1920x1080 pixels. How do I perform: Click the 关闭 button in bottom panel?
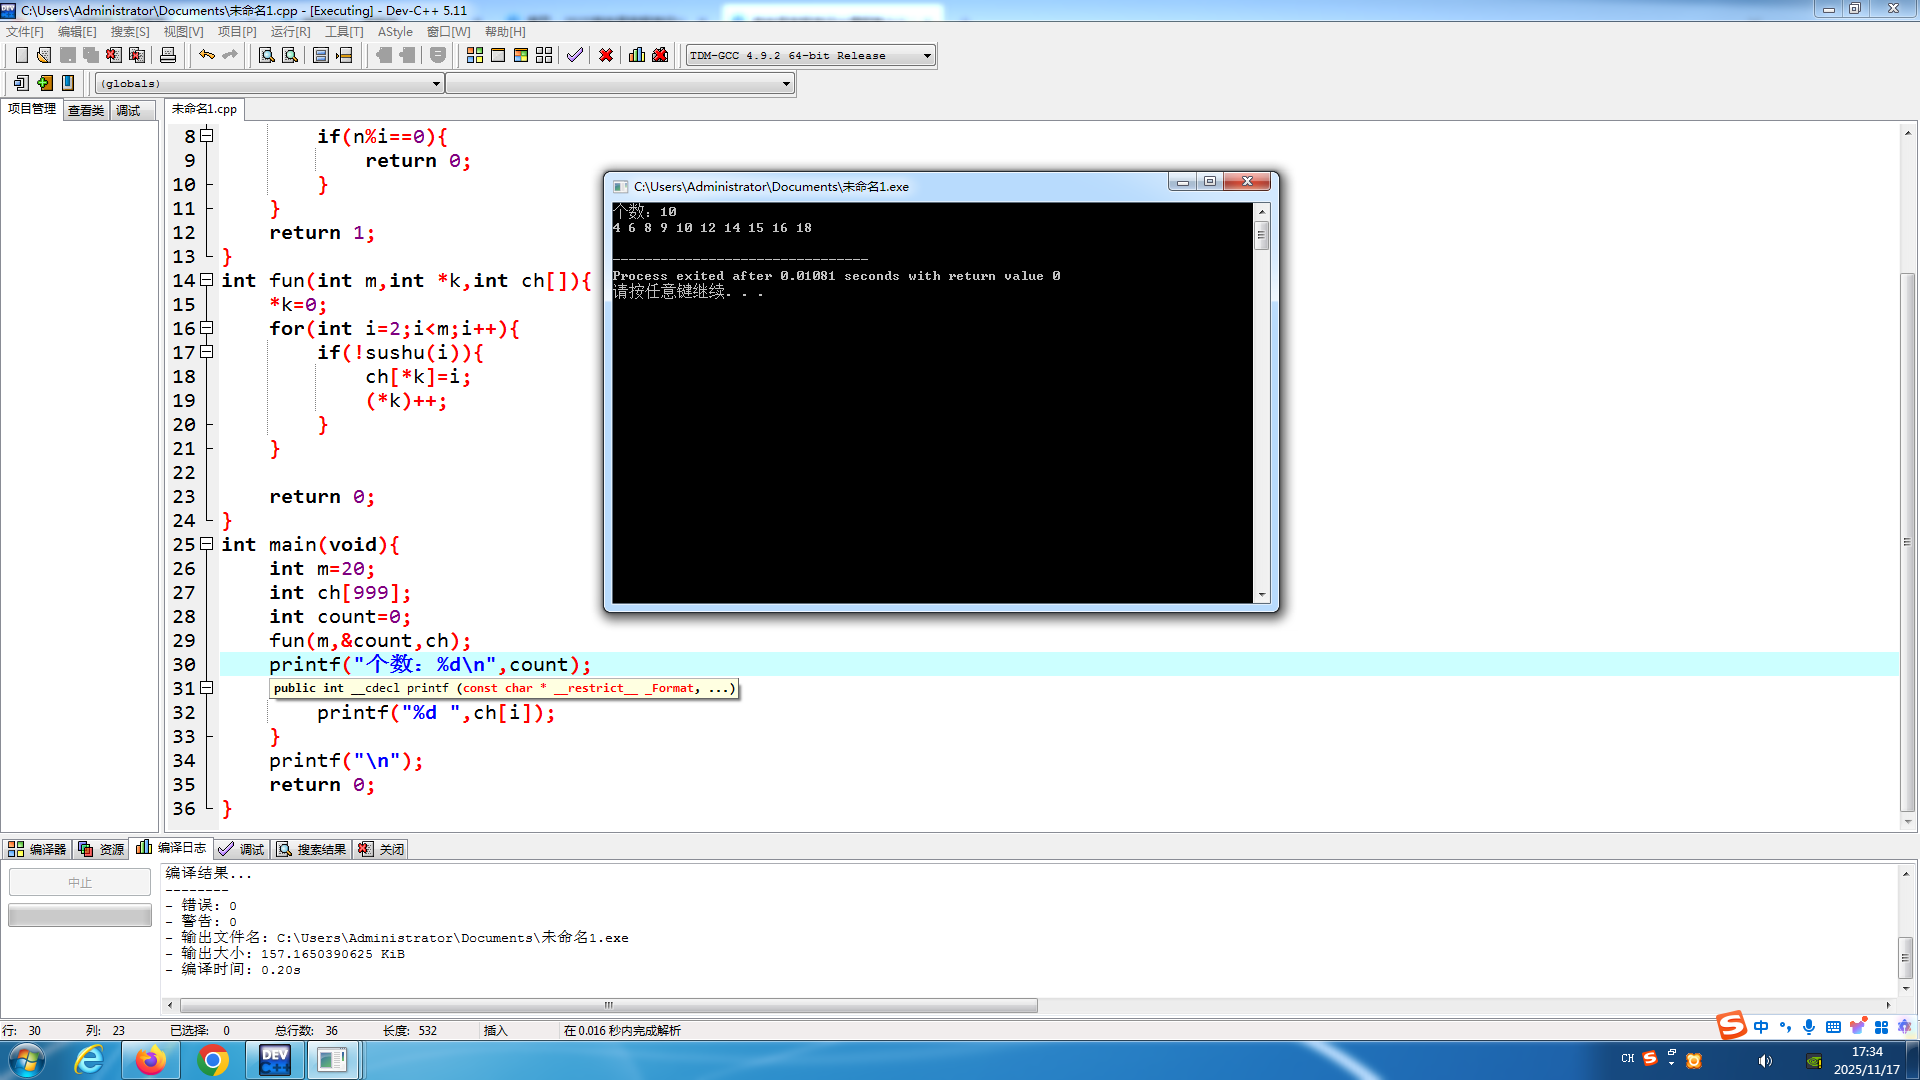point(382,849)
